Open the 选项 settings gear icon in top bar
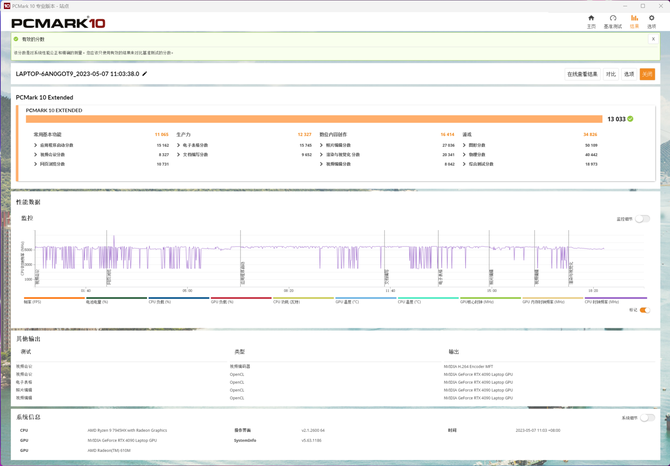The width and height of the screenshot is (670, 466). pos(651,21)
